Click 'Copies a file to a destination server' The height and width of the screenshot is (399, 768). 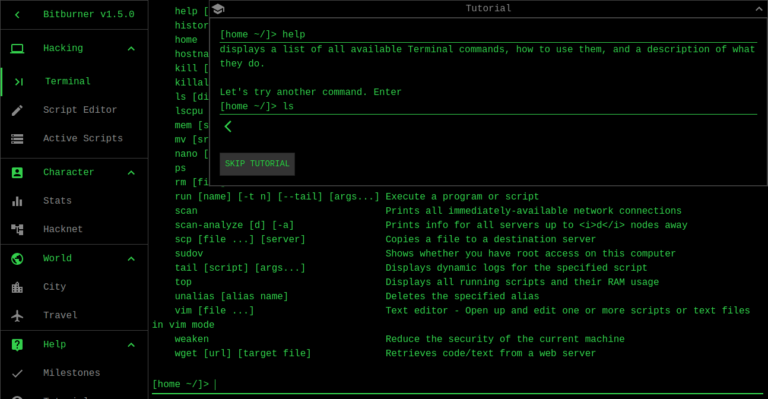click(490, 239)
